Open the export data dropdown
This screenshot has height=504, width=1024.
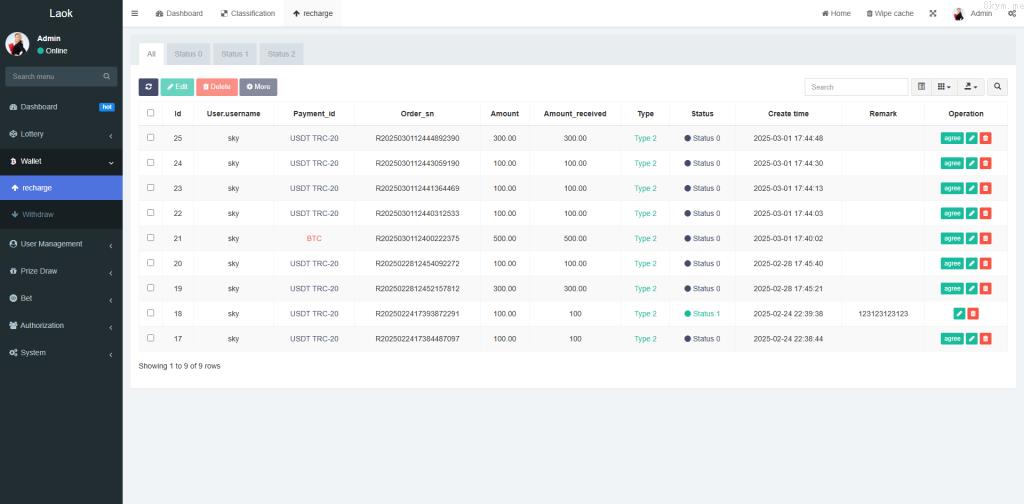tap(970, 87)
